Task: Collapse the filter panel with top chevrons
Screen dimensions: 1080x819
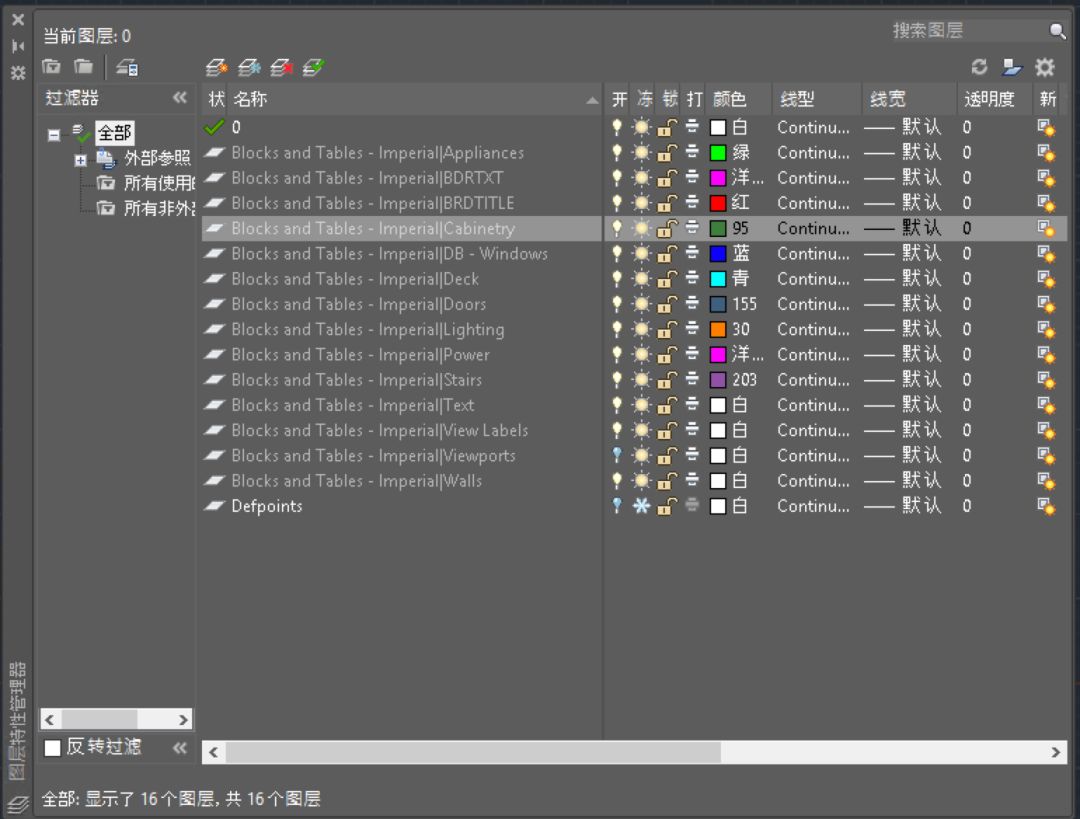Action: click(x=180, y=97)
